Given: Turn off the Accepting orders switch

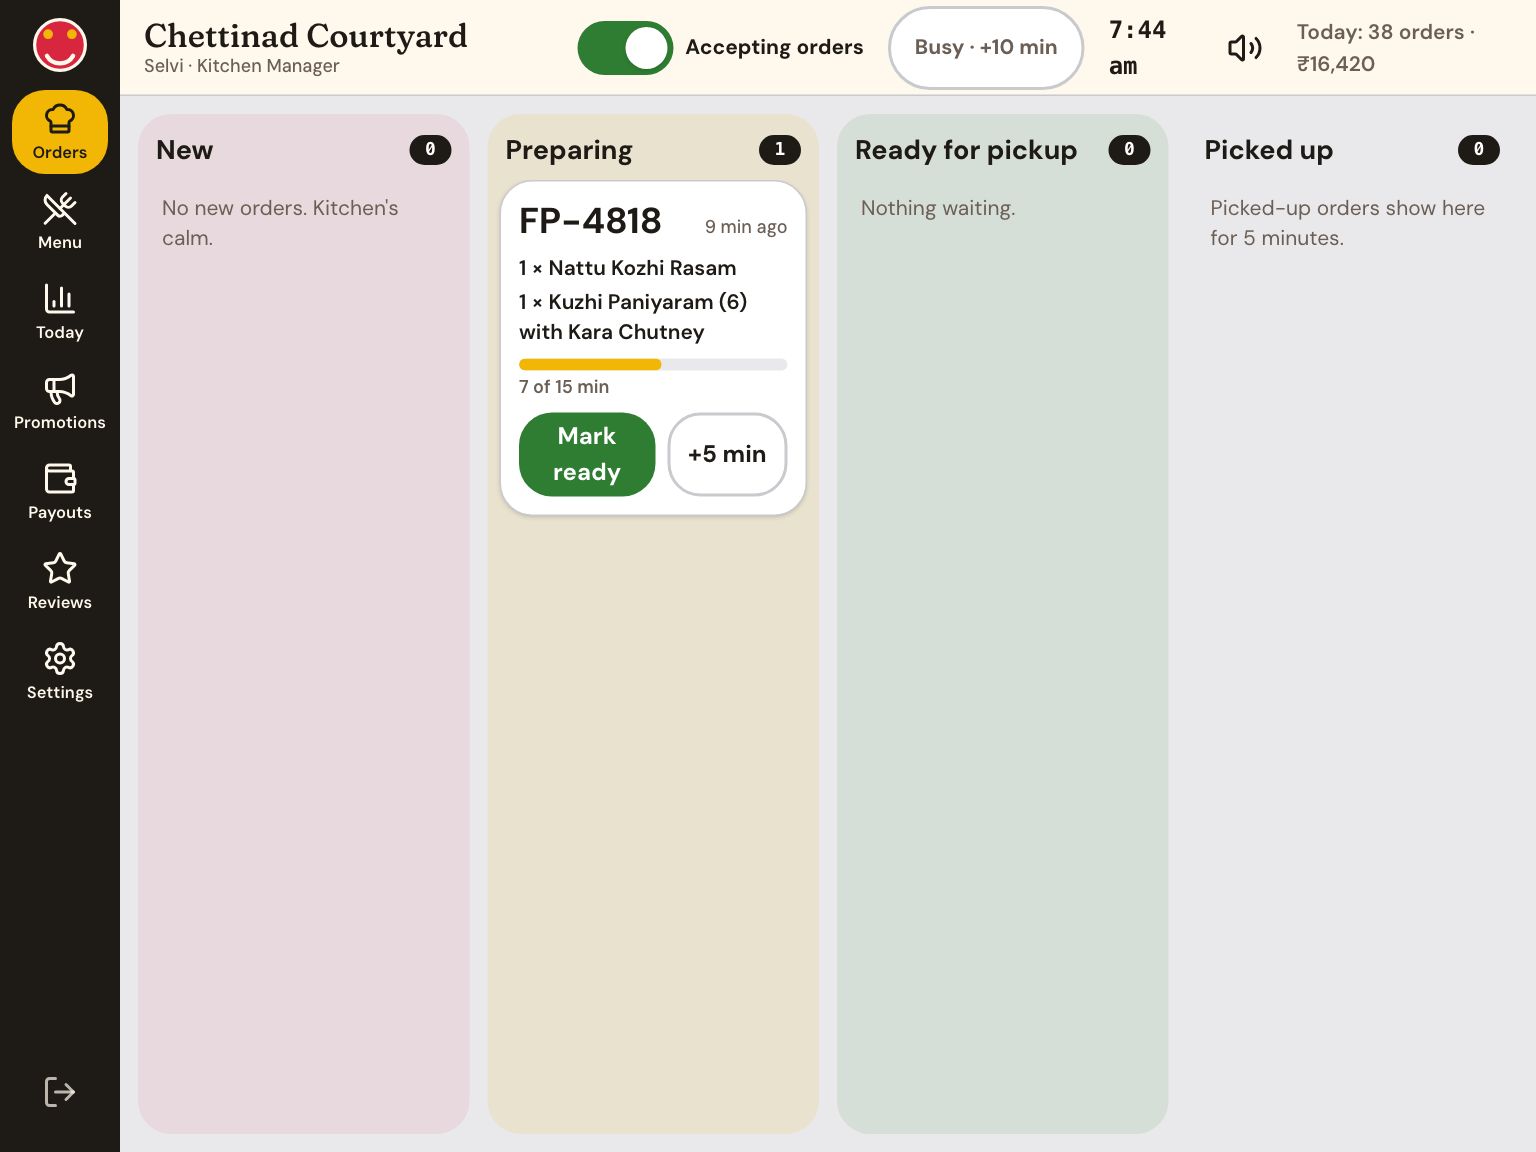Looking at the screenshot, I should pos(625,48).
